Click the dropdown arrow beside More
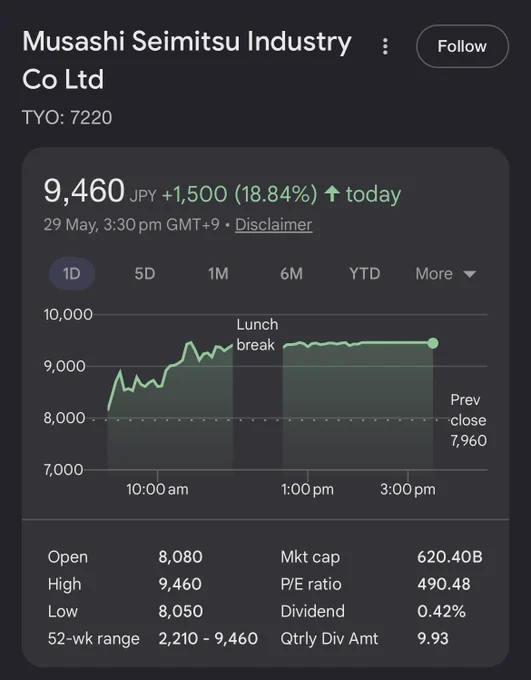Image resolution: width=531 pixels, height=680 pixels. pos(470,274)
